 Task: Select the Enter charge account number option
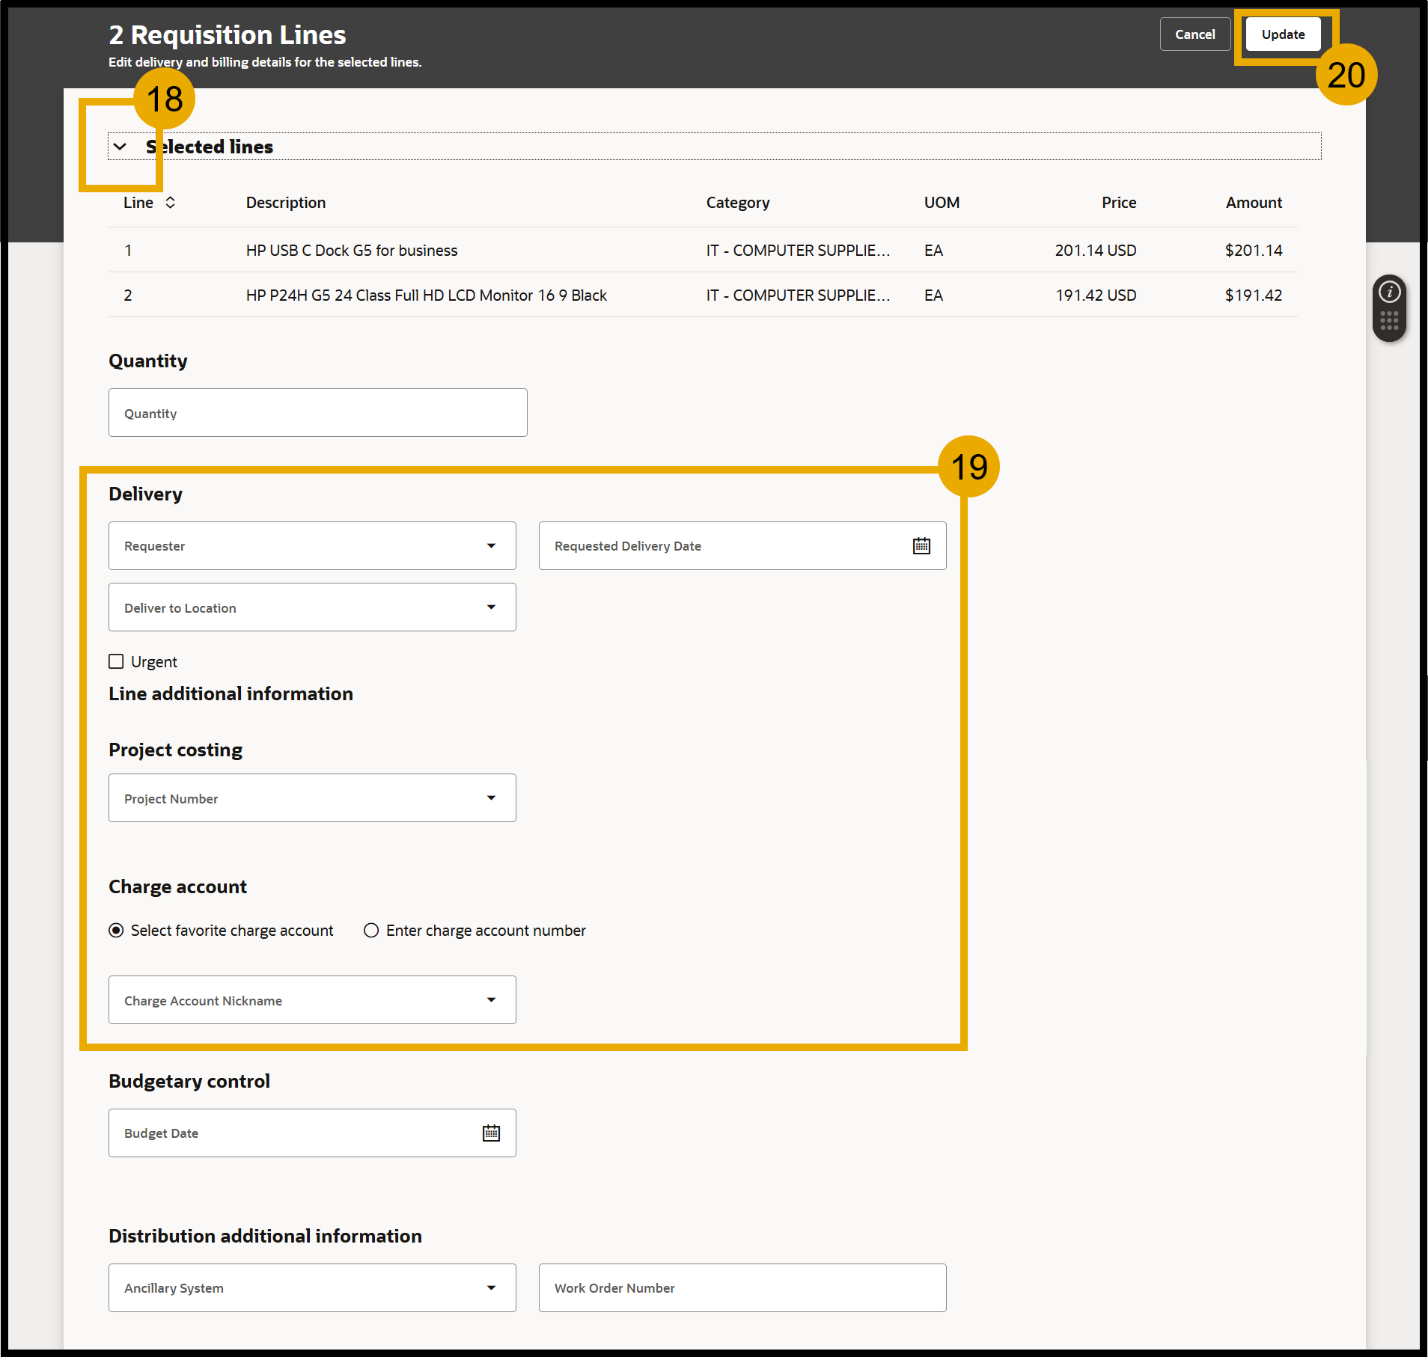point(371,930)
